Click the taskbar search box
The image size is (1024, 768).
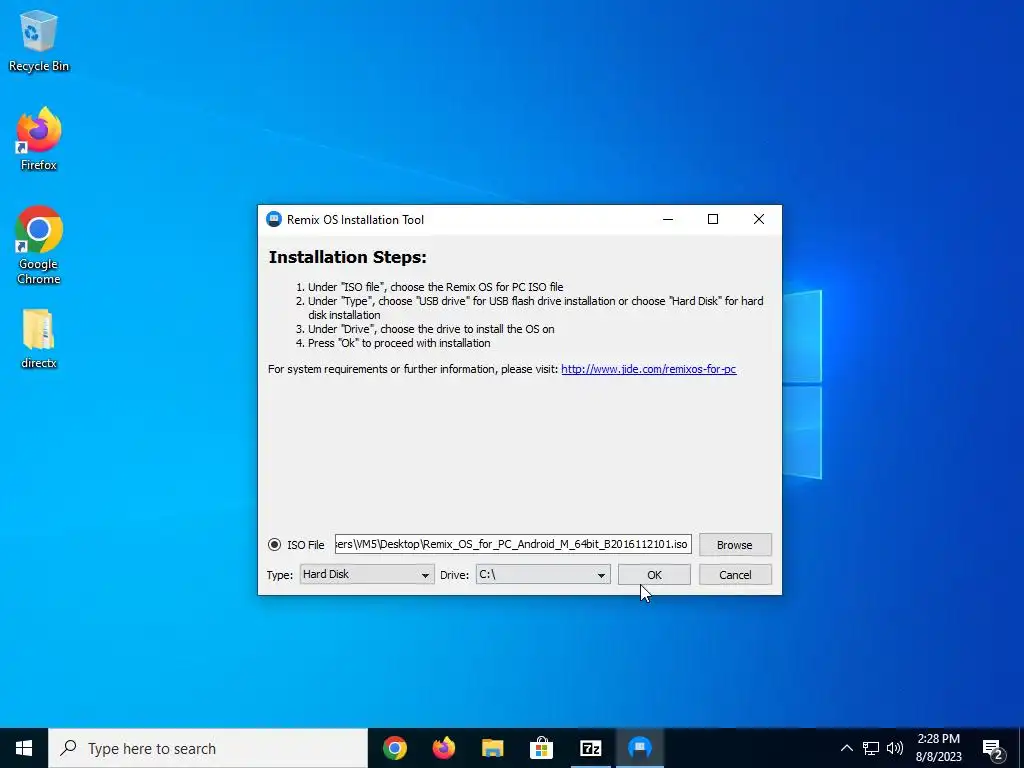(208, 748)
